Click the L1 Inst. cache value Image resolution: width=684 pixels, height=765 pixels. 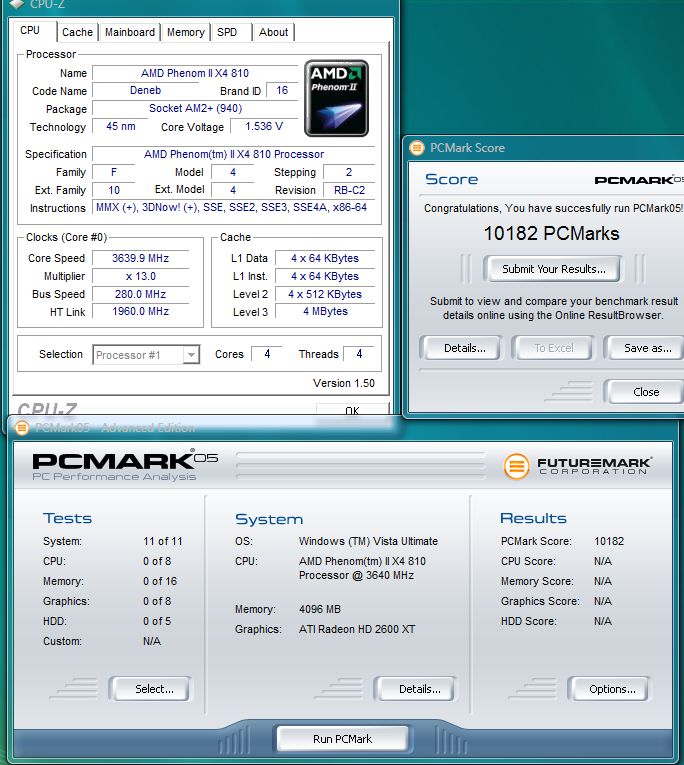pyautogui.click(x=325, y=276)
